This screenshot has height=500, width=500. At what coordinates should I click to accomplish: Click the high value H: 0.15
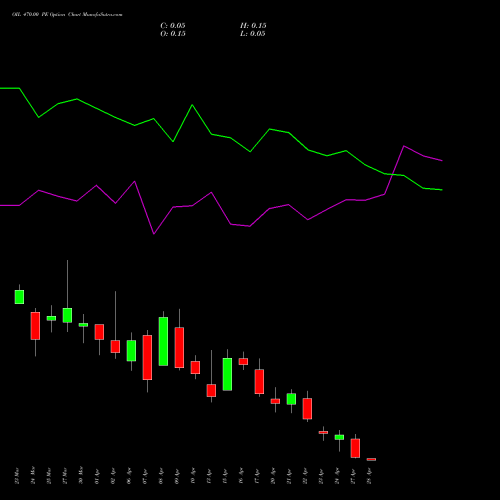[x=253, y=26]
